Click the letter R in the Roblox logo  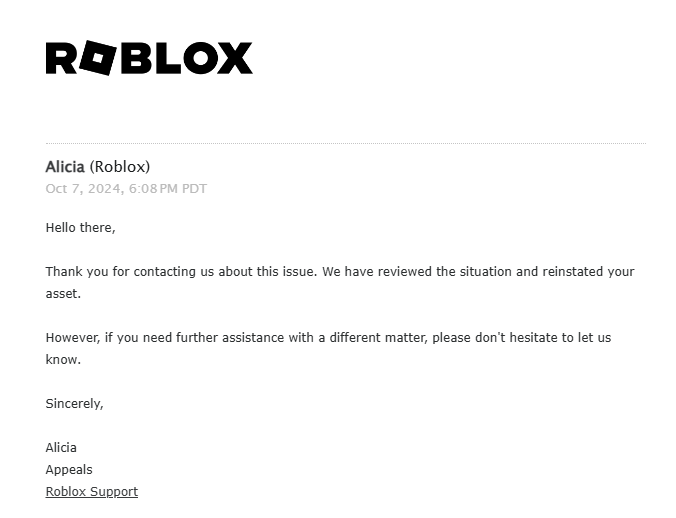61,58
